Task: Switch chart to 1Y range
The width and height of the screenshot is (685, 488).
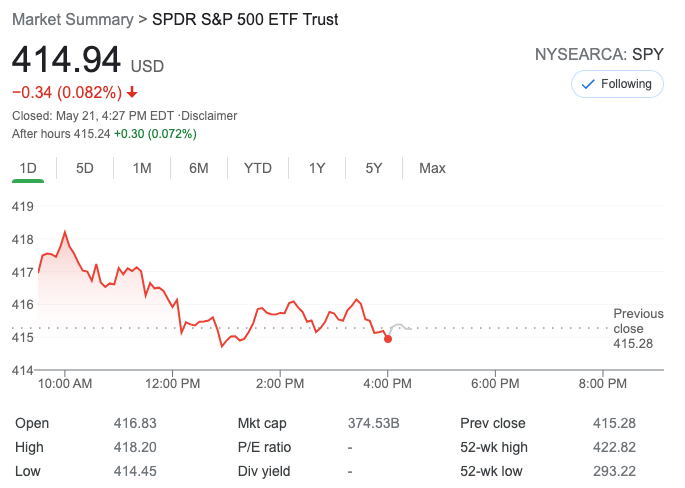Action: (317, 168)
